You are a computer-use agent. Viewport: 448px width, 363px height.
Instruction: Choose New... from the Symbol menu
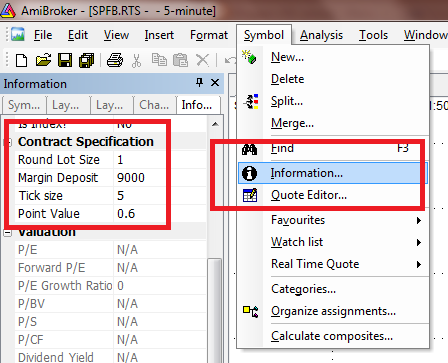(x=333, y=57)
